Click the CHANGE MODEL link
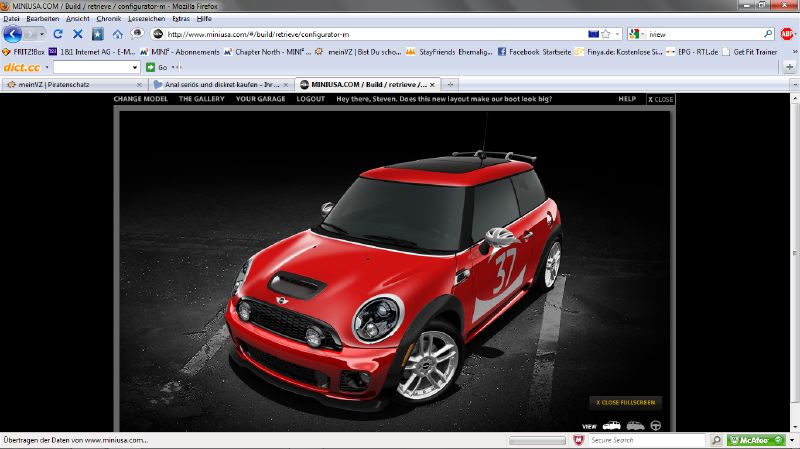 tap(141, 100)
